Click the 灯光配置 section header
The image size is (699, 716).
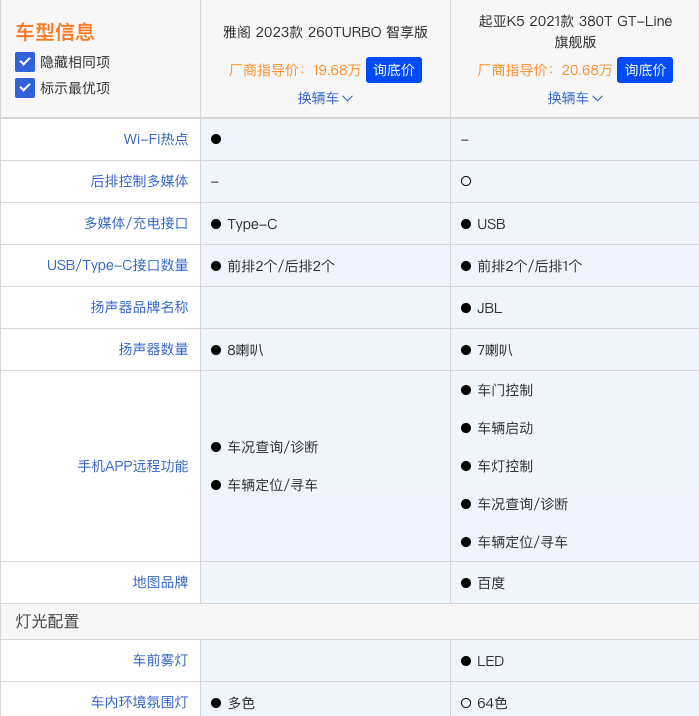pyautogui.click(x=47, y=621)
